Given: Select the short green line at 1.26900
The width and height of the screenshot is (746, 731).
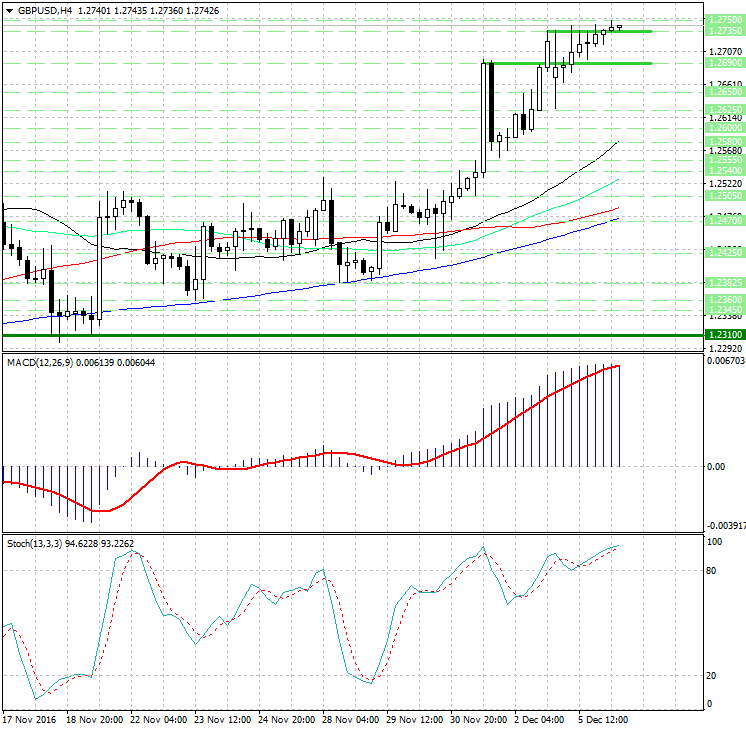Looking at the screenshot, I should coord(567,63).
